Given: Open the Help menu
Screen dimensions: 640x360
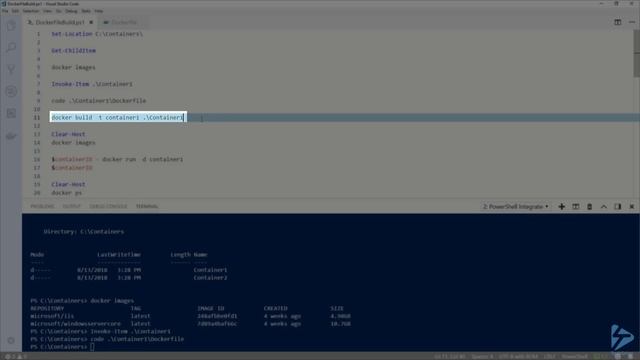Looking at the screenshot, I should click(99, 11).
